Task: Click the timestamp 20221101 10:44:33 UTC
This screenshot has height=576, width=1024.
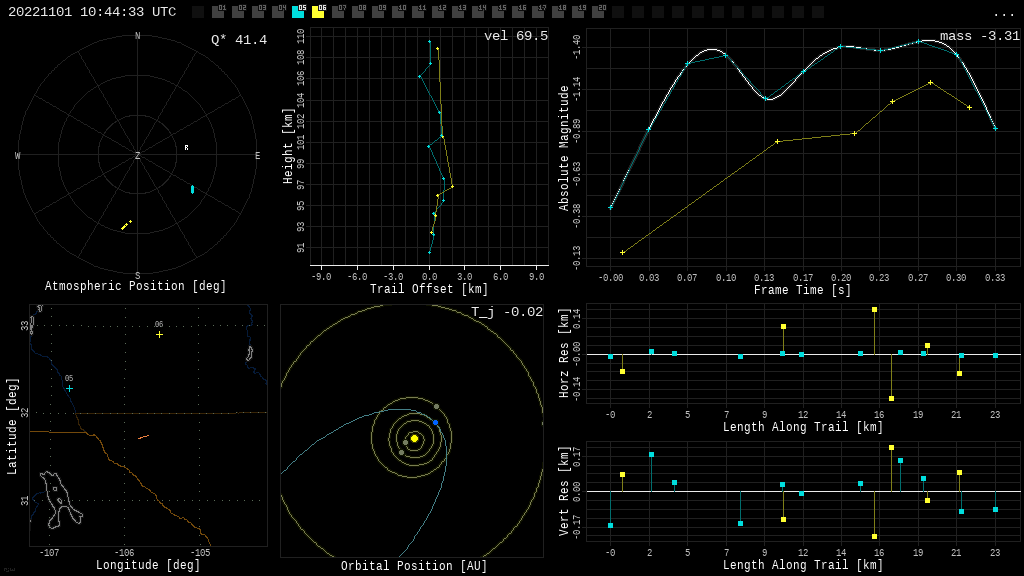Action: coord(92,12)
